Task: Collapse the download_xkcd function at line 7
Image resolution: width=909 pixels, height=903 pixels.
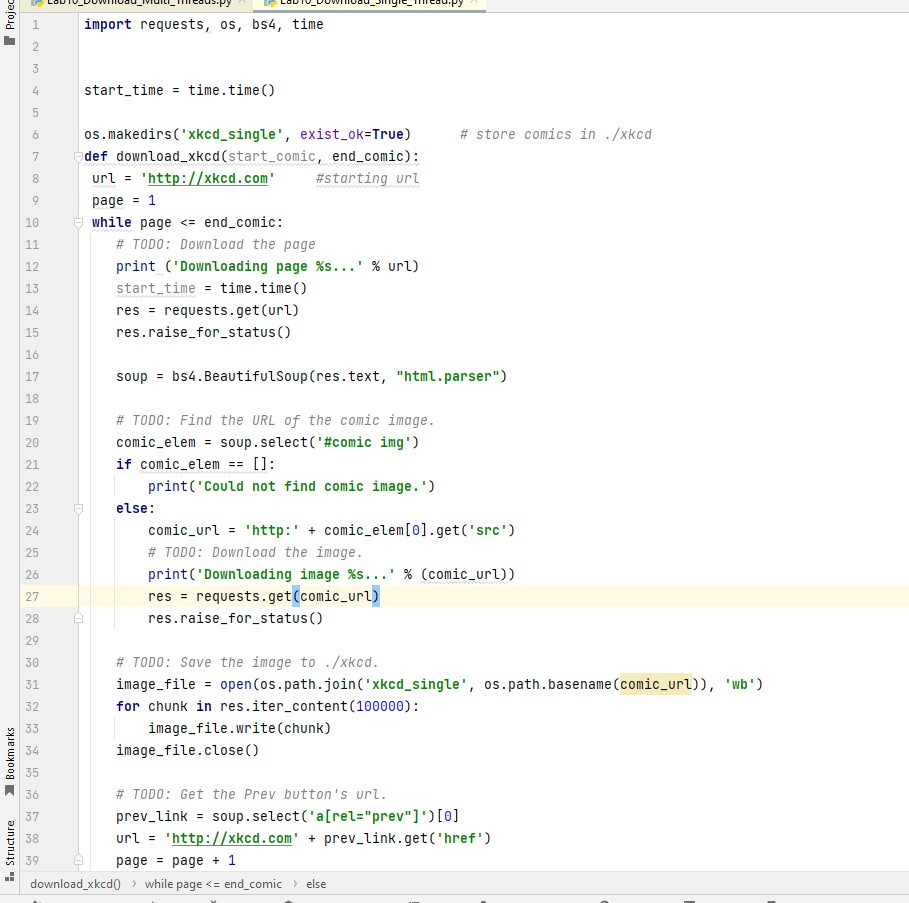Action: point(78,156)
